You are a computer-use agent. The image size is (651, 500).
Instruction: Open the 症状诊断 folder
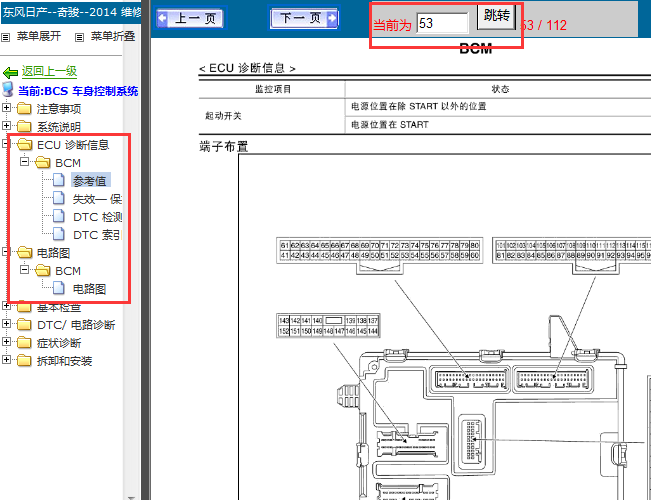(x=59, y=343)
